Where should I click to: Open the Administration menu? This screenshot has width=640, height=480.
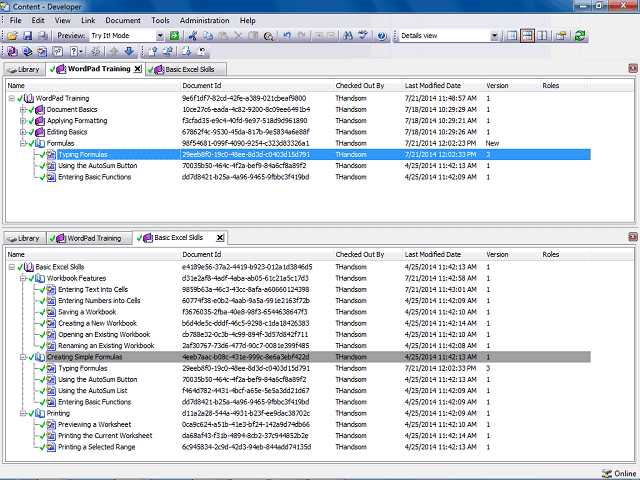(x=204, y=20)
